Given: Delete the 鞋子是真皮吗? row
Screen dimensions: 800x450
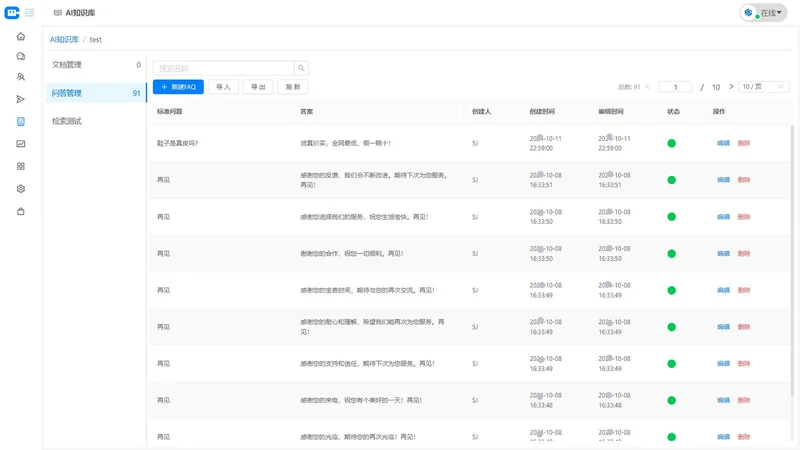Looking at the screenshot, I should [x=744, y=143].
